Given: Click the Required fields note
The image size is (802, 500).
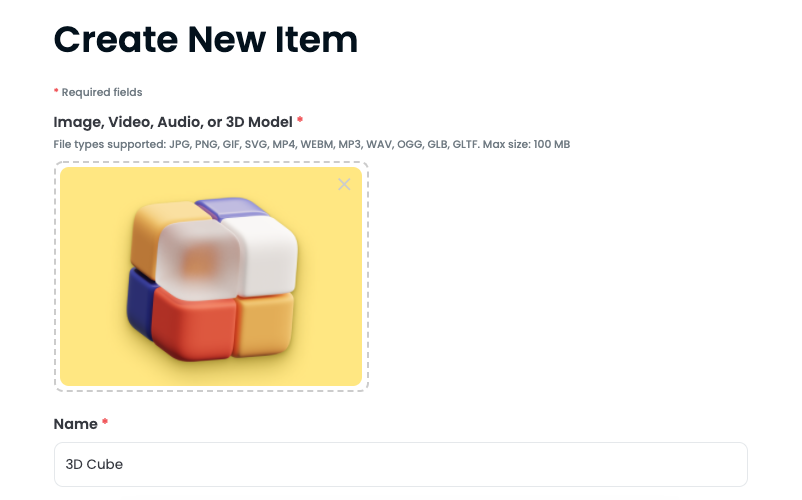Looking at the screenshot, I should tap(102, 93).
